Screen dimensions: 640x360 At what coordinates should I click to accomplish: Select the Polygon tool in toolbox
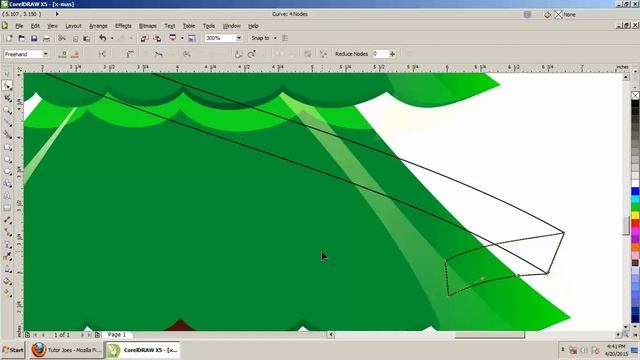[x=7, y=171]
